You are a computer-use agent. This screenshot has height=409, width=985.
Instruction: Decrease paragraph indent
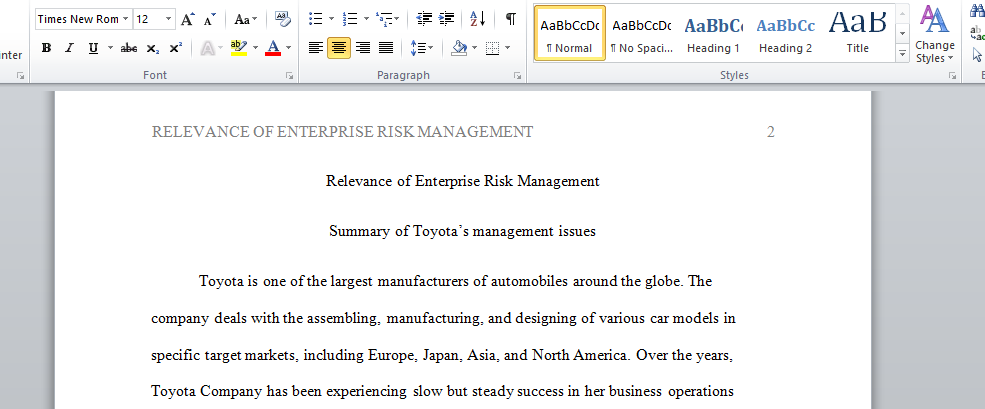[425, 19]
